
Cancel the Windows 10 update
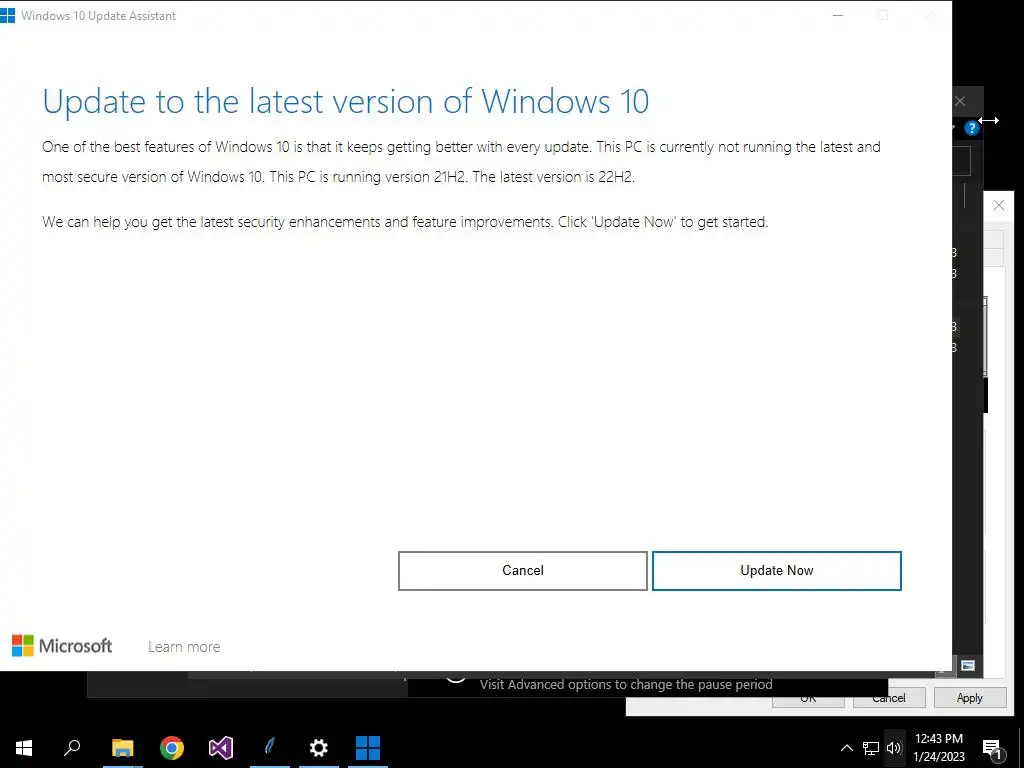coord(522,570)
